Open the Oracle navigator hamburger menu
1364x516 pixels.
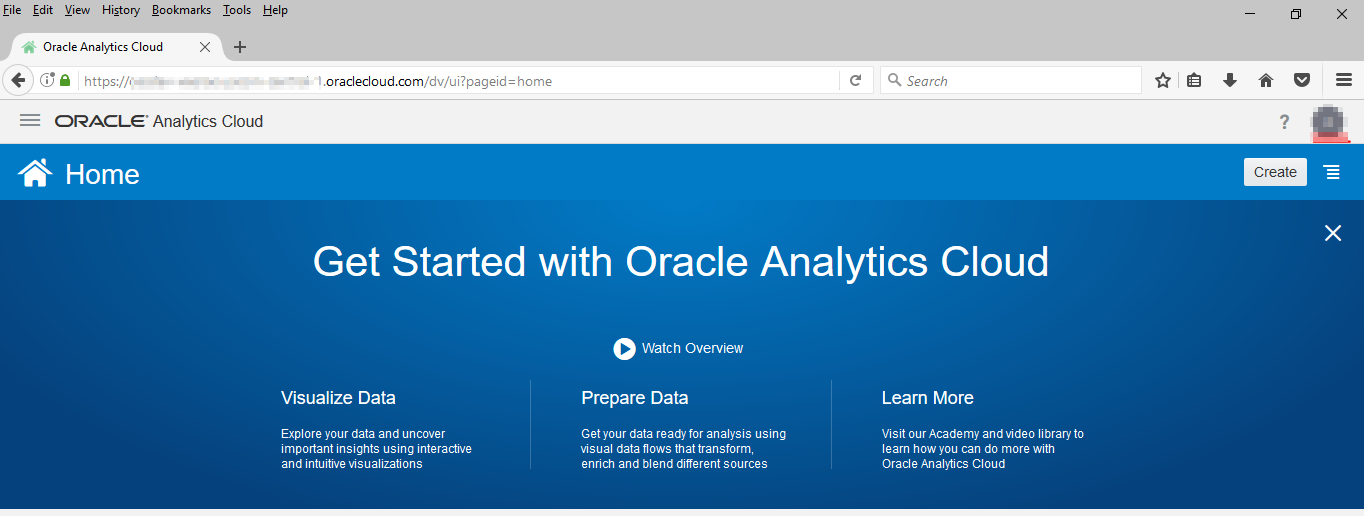click(x=30, y=120)
